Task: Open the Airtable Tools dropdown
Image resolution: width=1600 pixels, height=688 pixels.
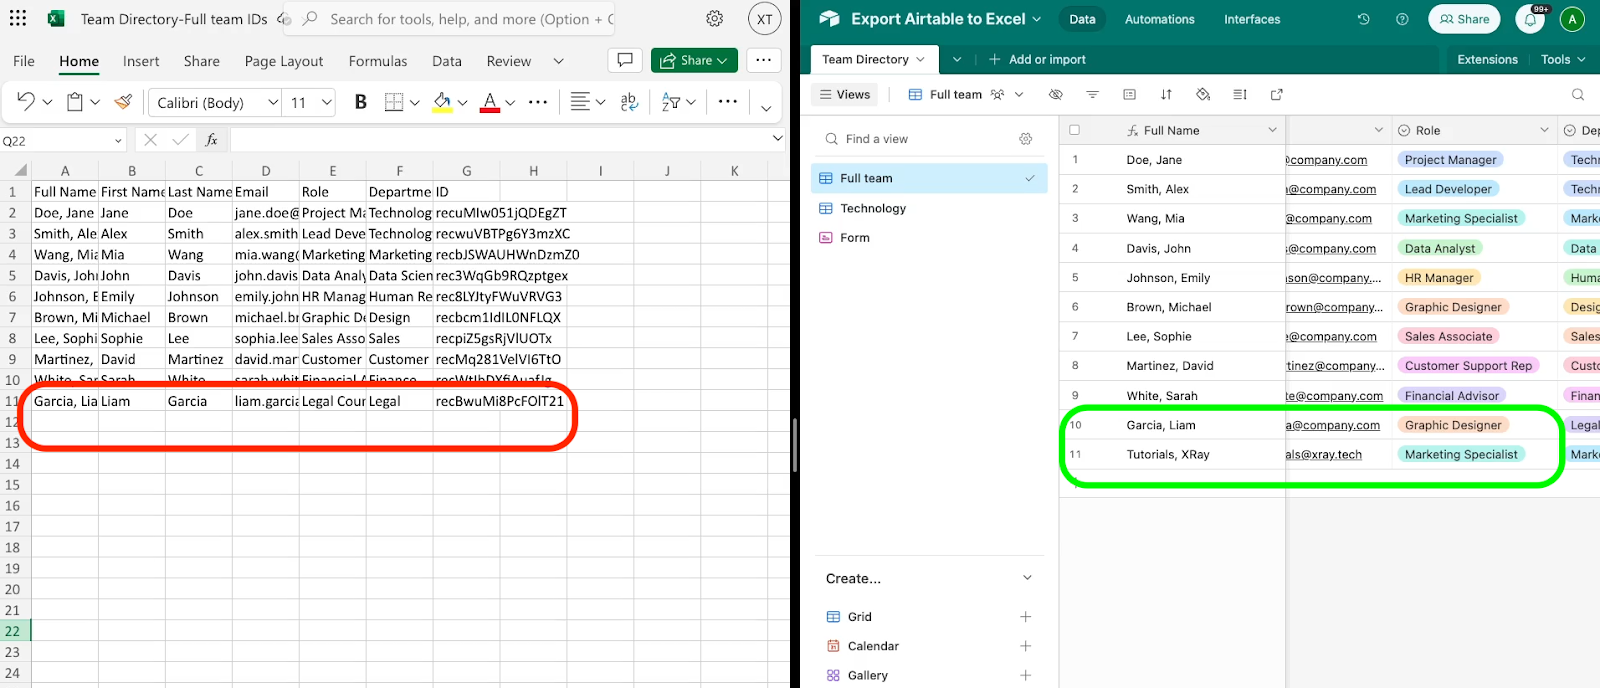Action: [x=1563, y=59]
